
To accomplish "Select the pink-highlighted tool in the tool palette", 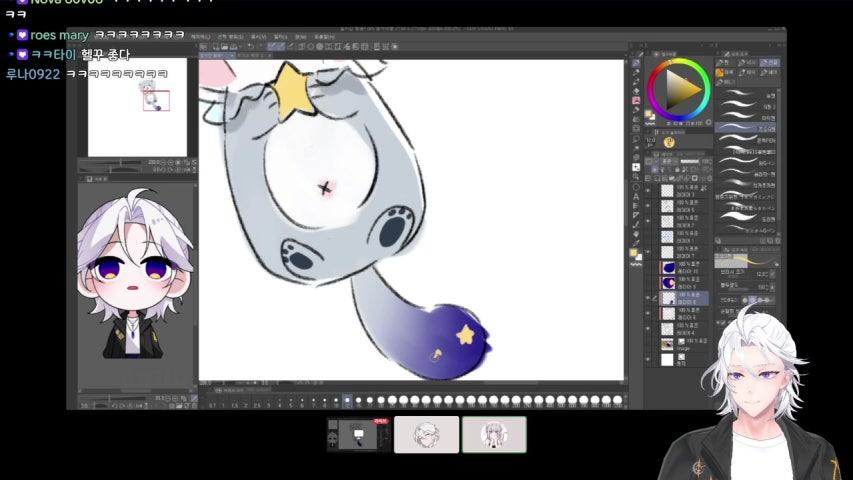I will 636,100.
